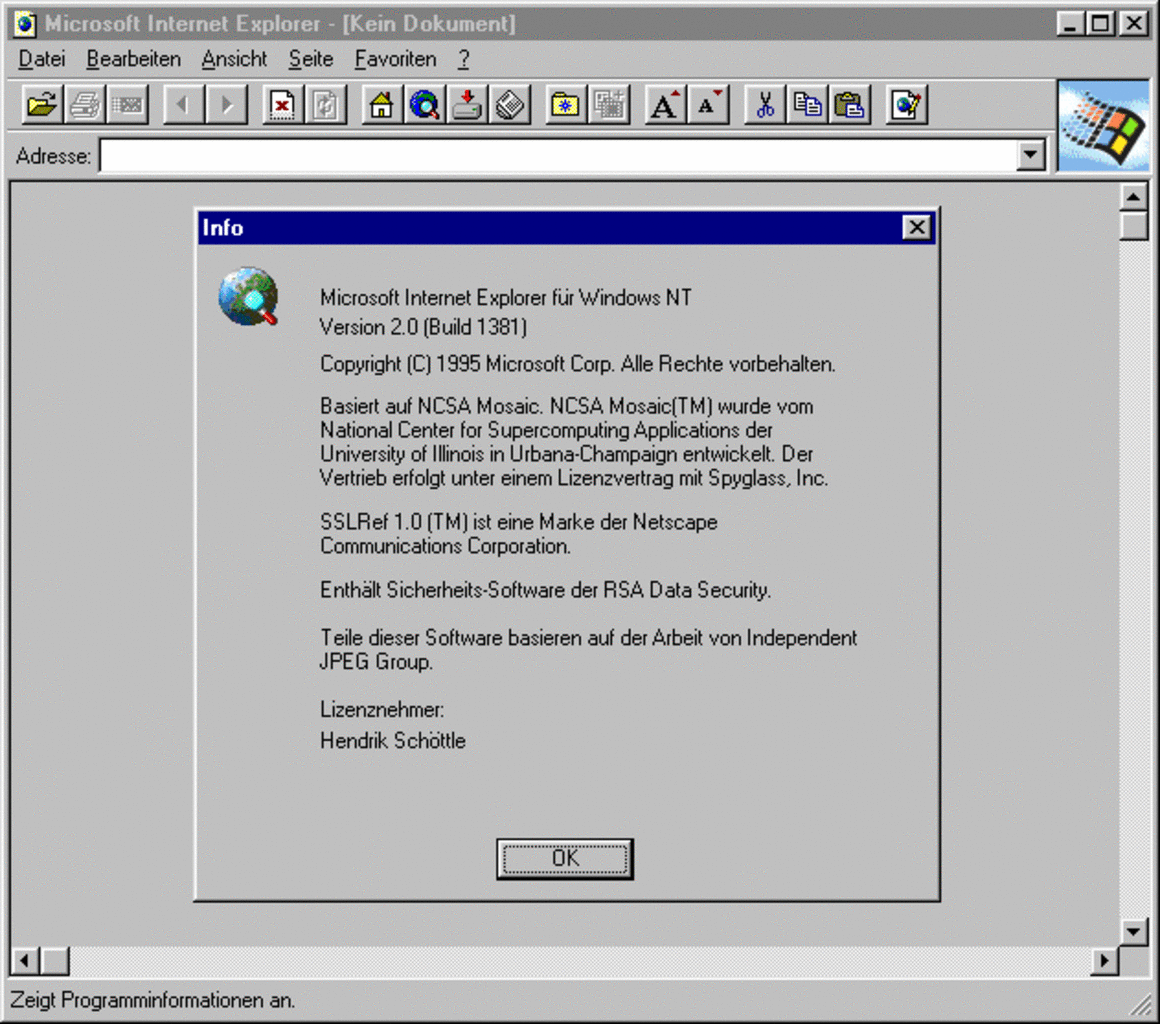The height and width of the screenshot is (1024, 1160).
Task: Click the Copy toolbar icon
Action: tap(807, 105)
